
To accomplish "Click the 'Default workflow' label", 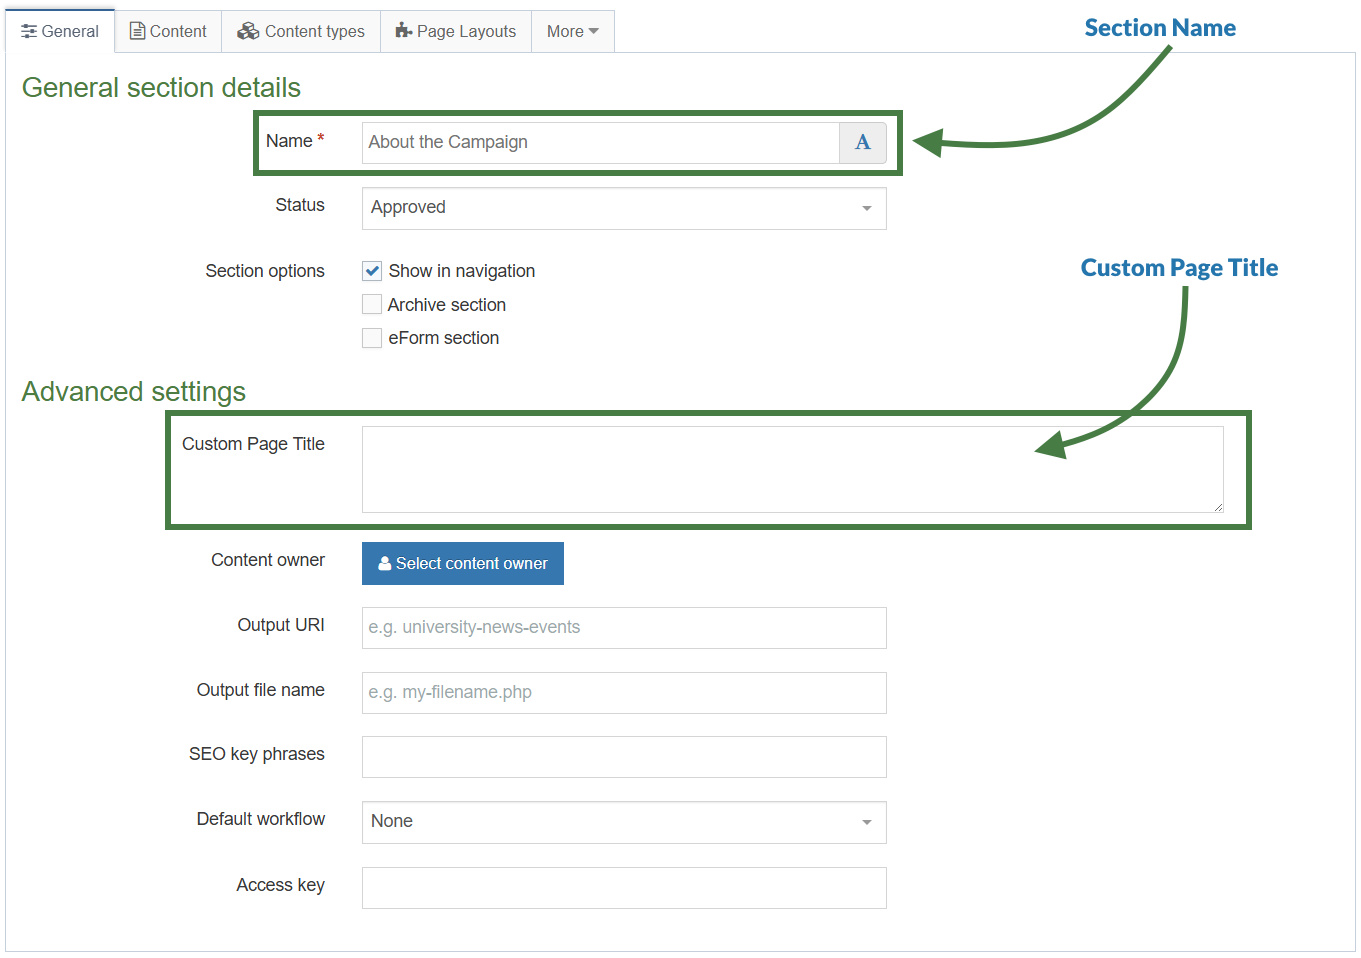I will 261,819.
